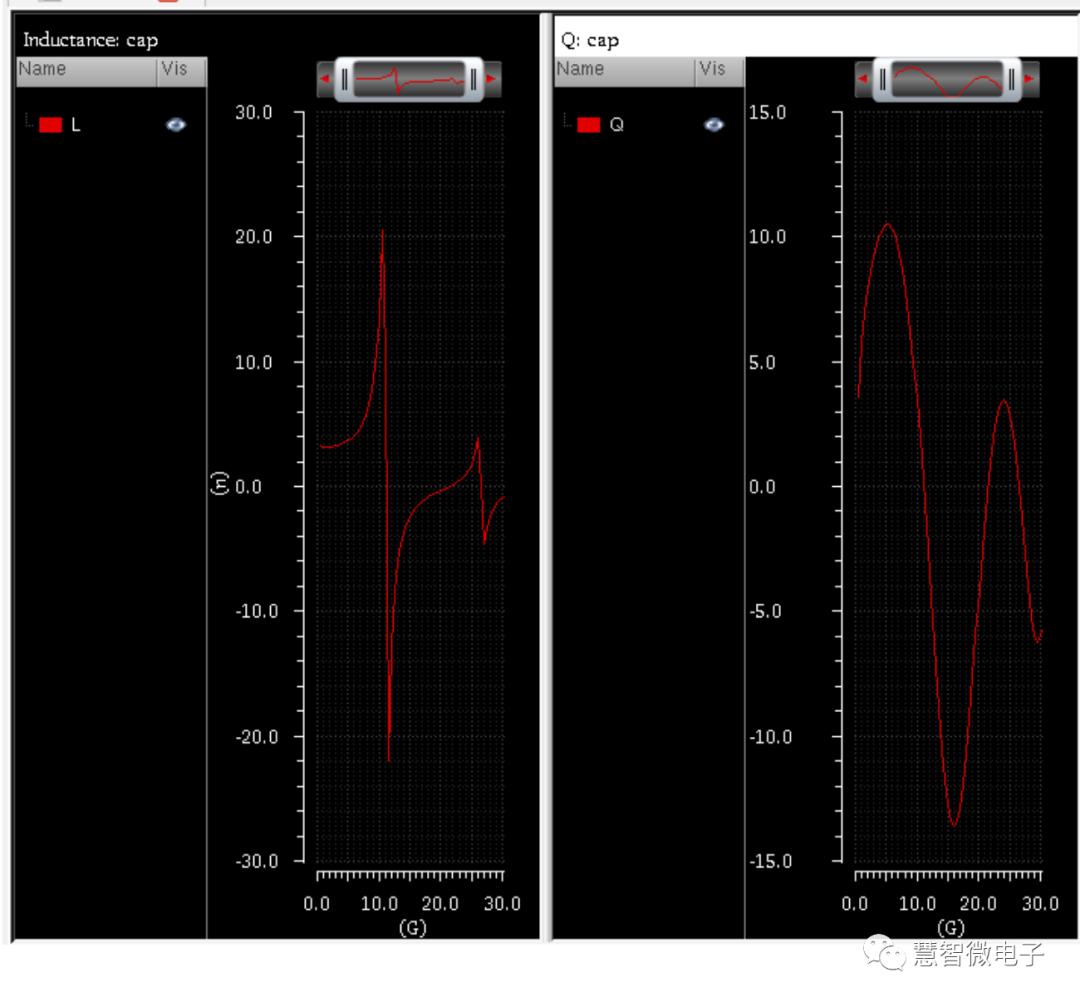This screenshot has width=1080, height=1002.
Task: Click the Vis column header in Q panel
Action: pos(720,71)
